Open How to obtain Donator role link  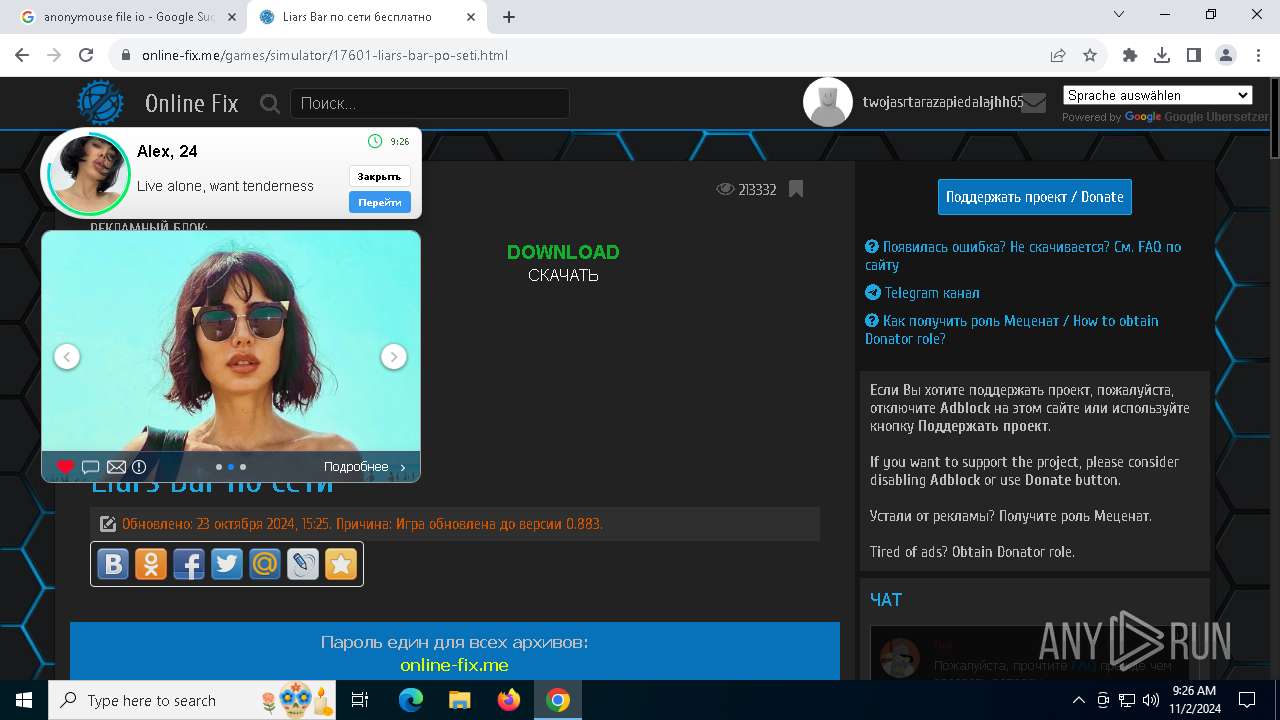pyautogui.click(x=1012, y=330)
